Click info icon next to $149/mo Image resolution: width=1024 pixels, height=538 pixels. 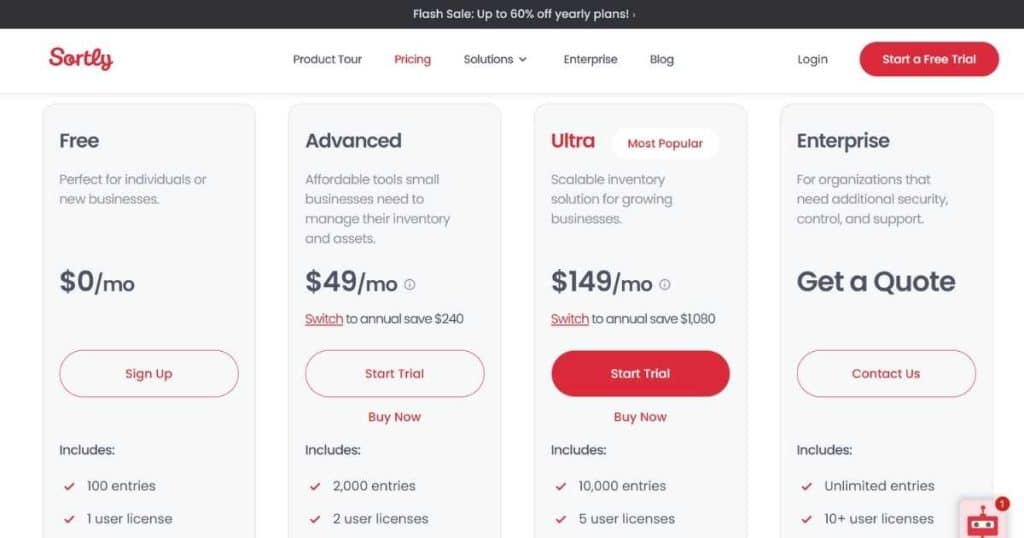[x=665, y=285]
